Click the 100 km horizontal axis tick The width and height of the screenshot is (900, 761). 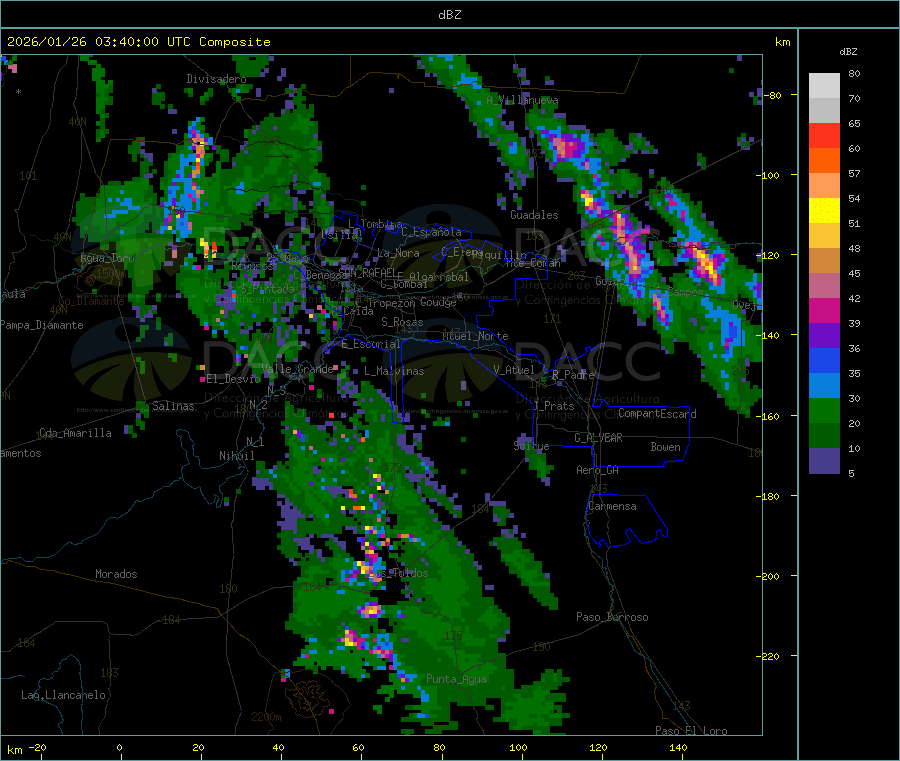click(518, 748)
